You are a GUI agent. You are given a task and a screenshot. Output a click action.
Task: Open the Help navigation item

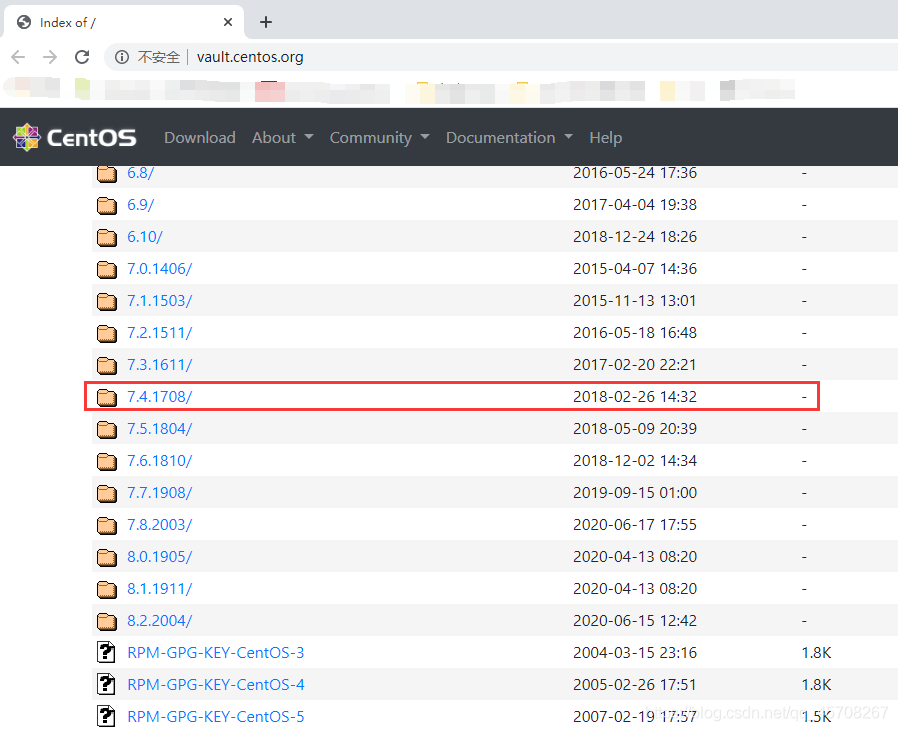(x=605, y=137)
